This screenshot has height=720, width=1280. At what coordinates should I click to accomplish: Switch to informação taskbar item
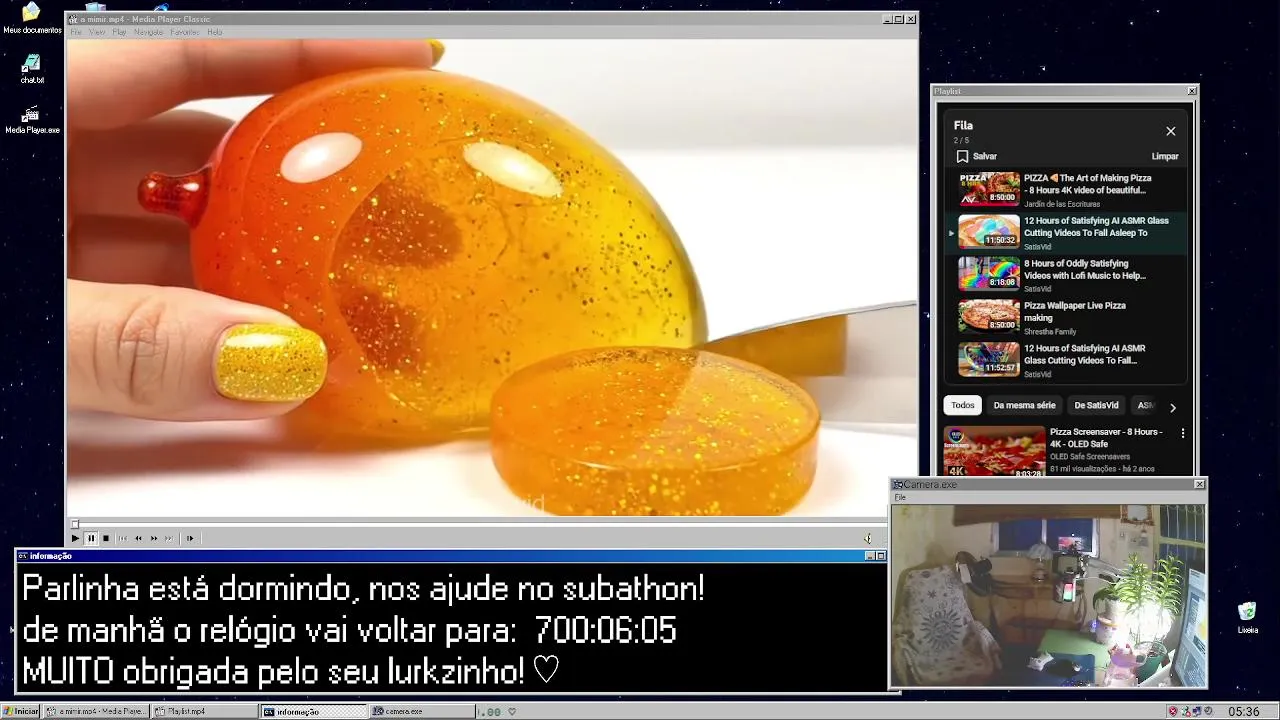point(313,711)
